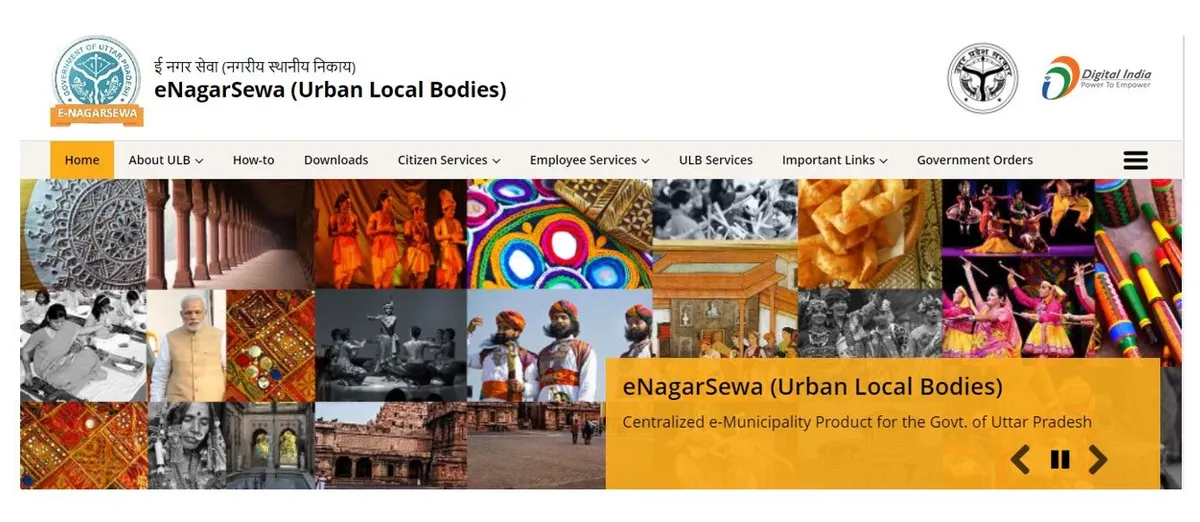This screenshot has height=522, width=1200.
Task: Advance to next slide arrow
Action: pos(1098,459)
